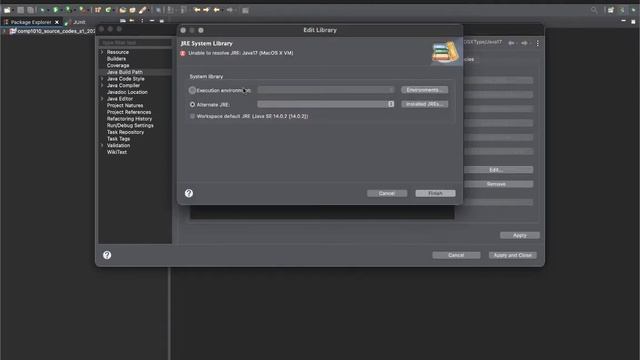The image size is (640, 360).
Task: Expand the Java Editor node
Action: 102,99
